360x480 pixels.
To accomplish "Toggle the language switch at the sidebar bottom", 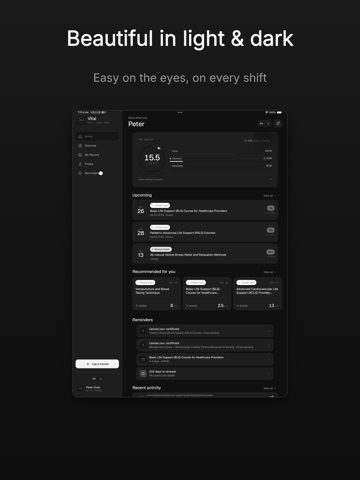I will click(97, 379).
